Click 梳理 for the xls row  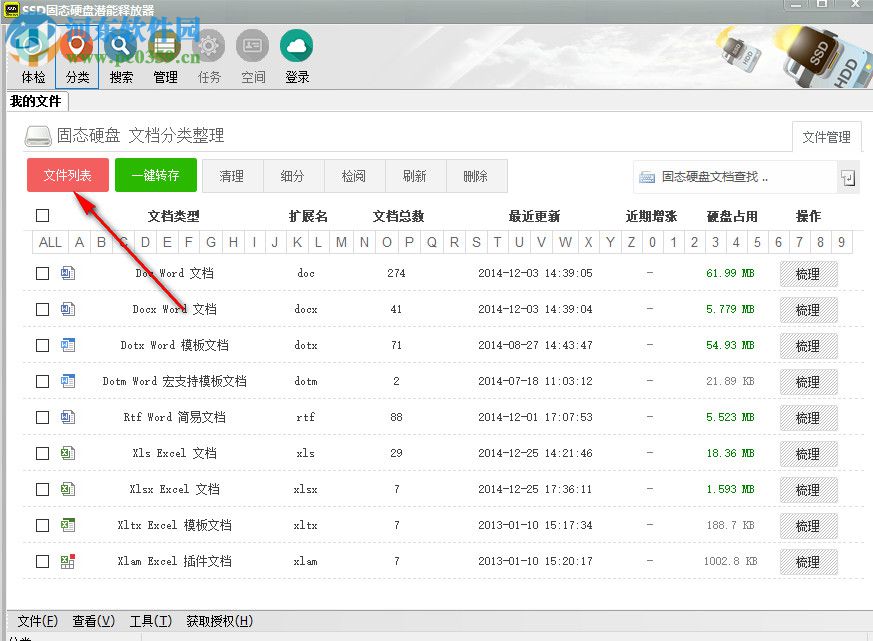[x=808, y=454]
